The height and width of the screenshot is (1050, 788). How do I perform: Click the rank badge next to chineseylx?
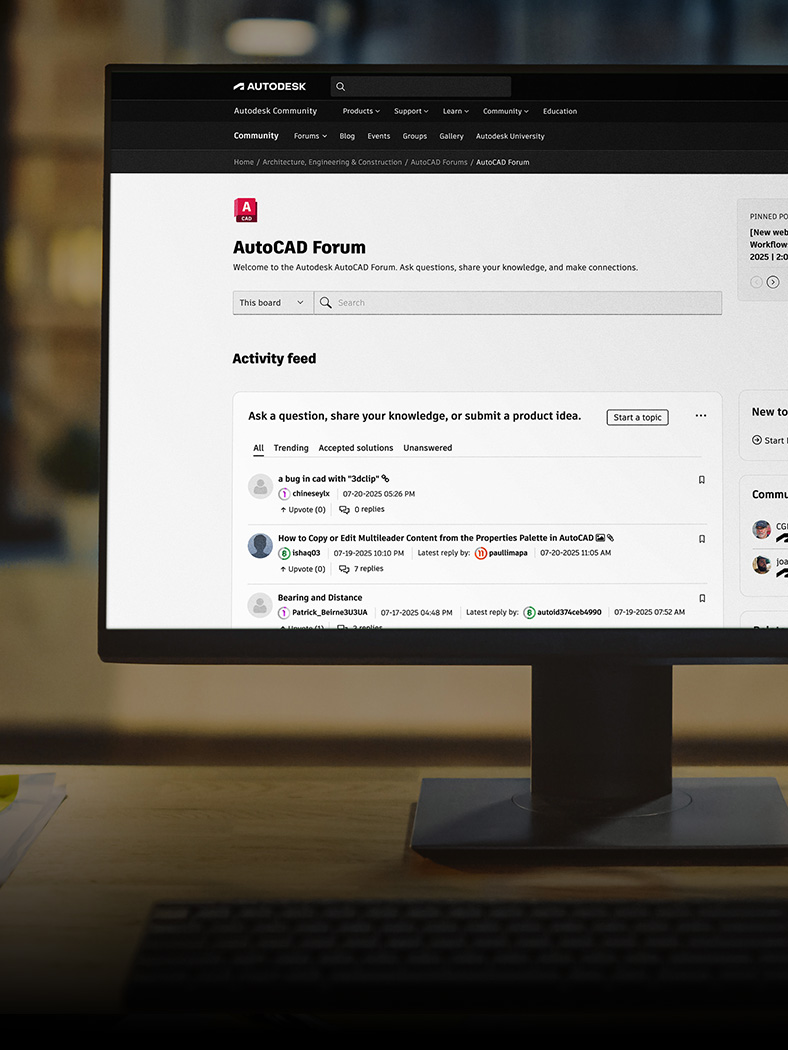284,494
